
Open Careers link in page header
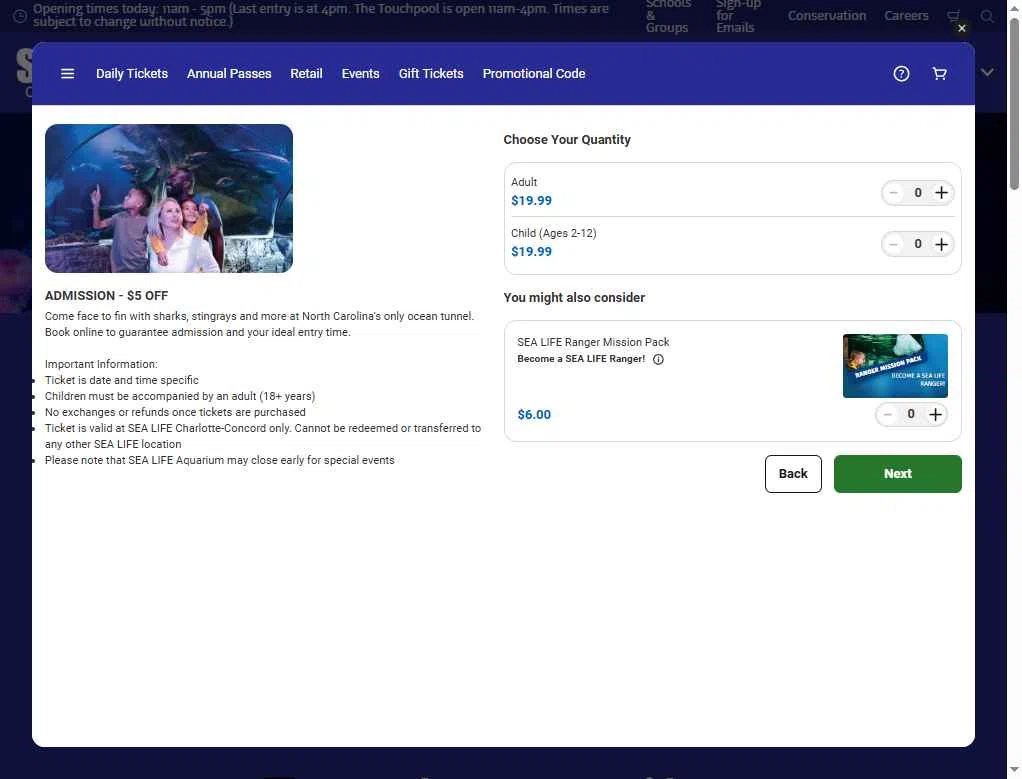906,16
